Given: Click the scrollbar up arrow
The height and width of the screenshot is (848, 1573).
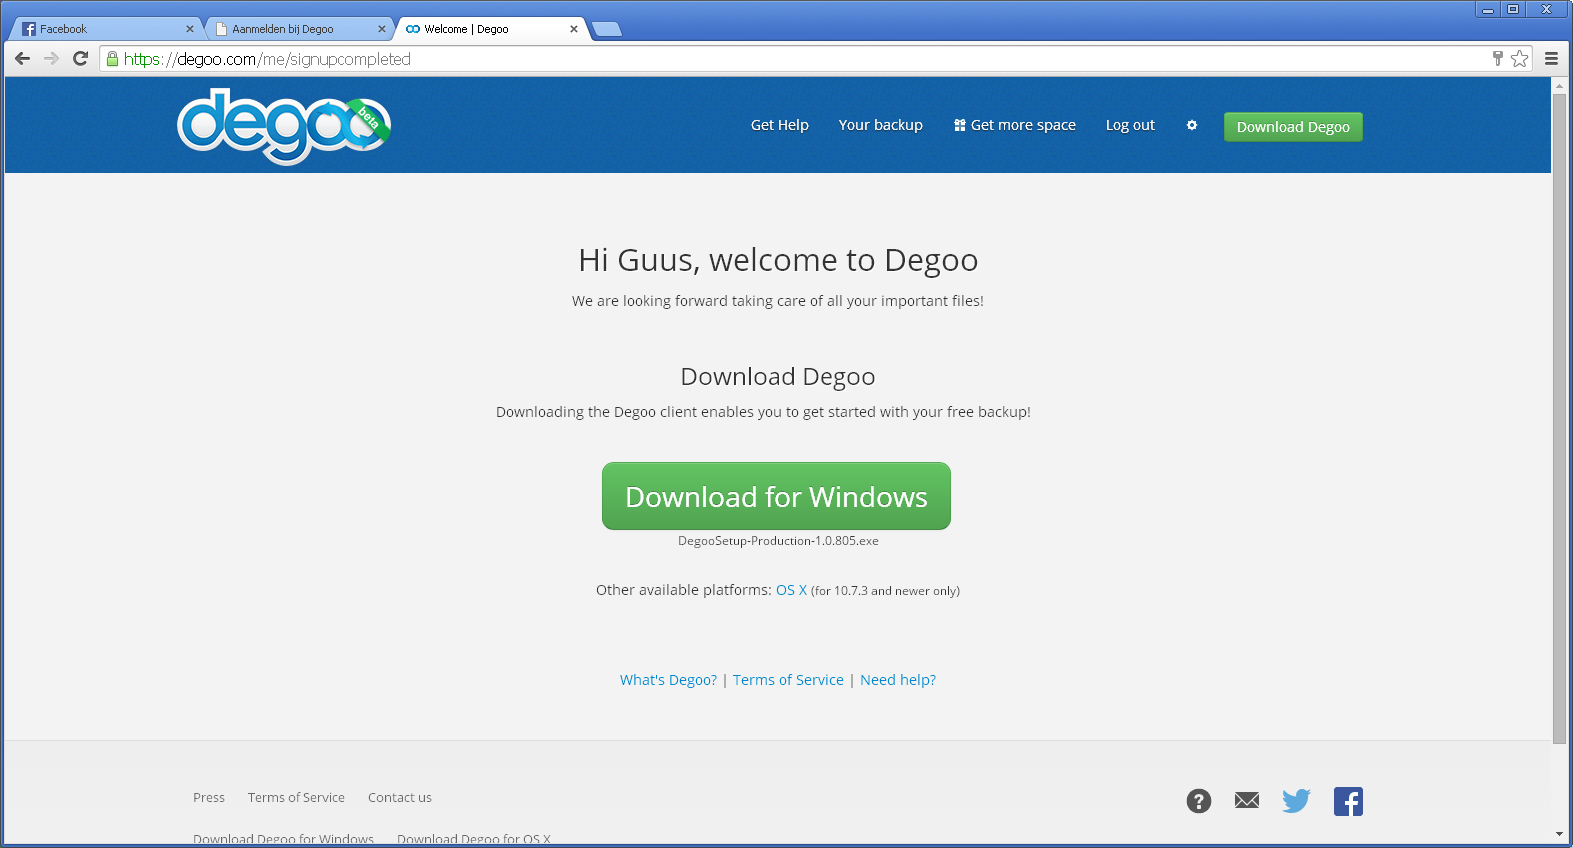Looking at the screenshot, I should click(1559, 86).
